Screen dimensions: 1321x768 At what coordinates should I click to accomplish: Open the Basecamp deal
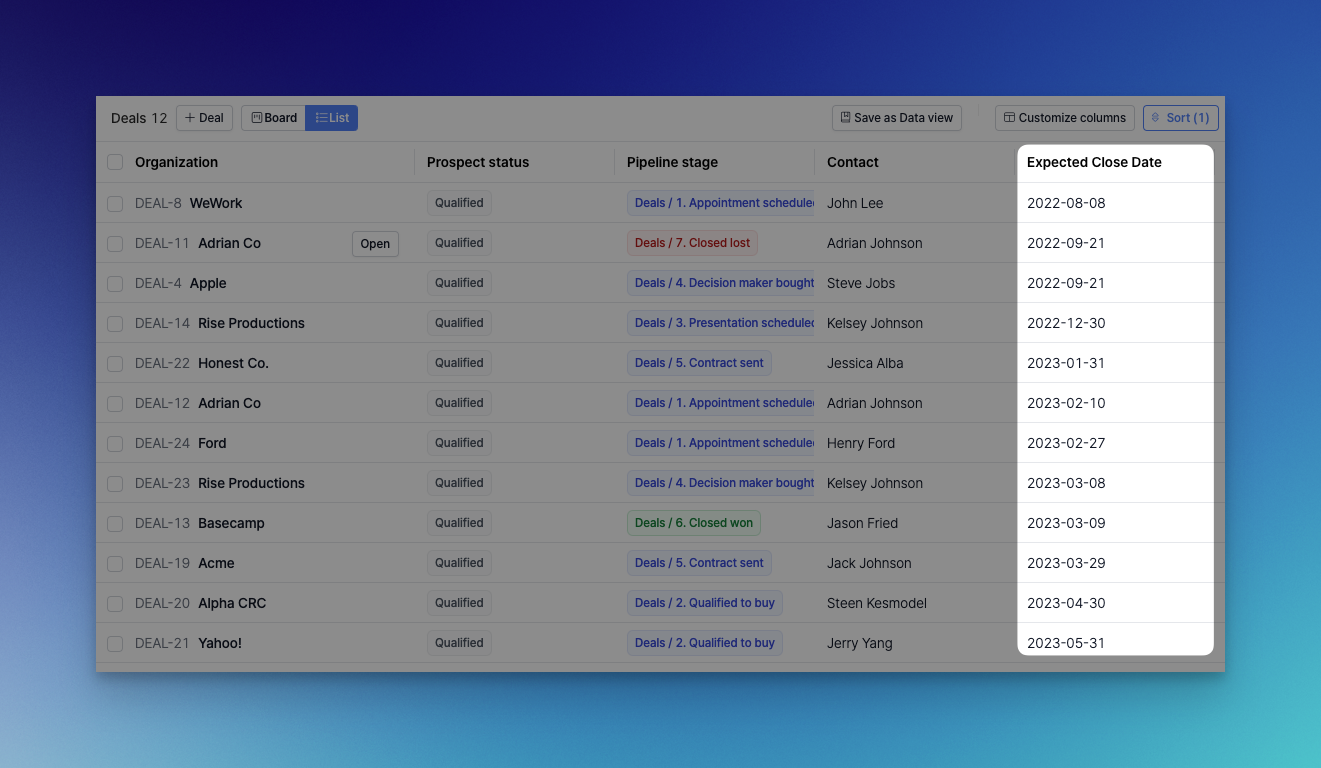[x=231, y=523]
